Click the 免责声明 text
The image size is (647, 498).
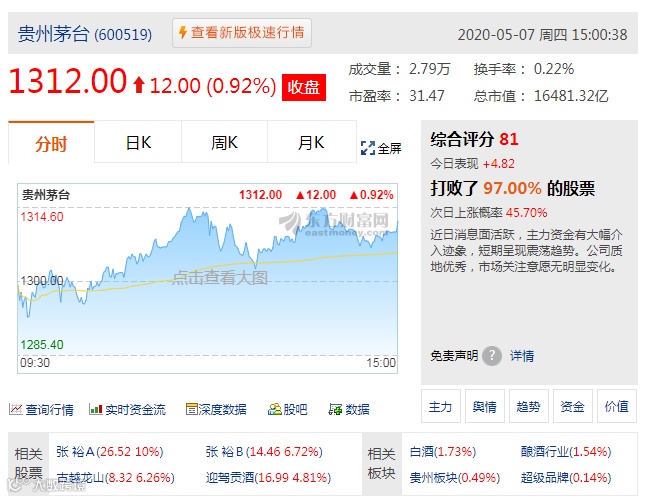point(454,356)
